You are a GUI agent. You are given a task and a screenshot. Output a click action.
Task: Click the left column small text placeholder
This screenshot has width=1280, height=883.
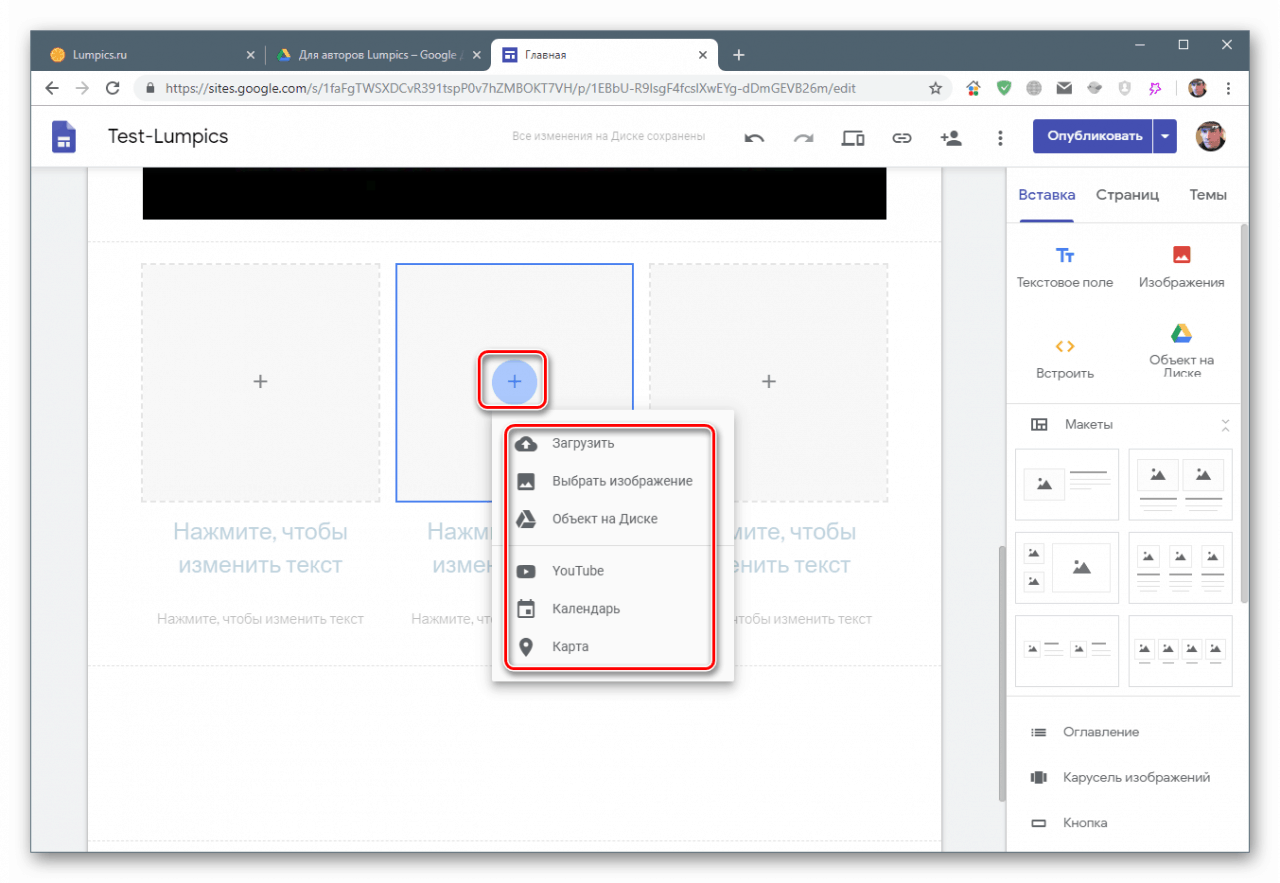pyautogui.click(x=260, y=619)
